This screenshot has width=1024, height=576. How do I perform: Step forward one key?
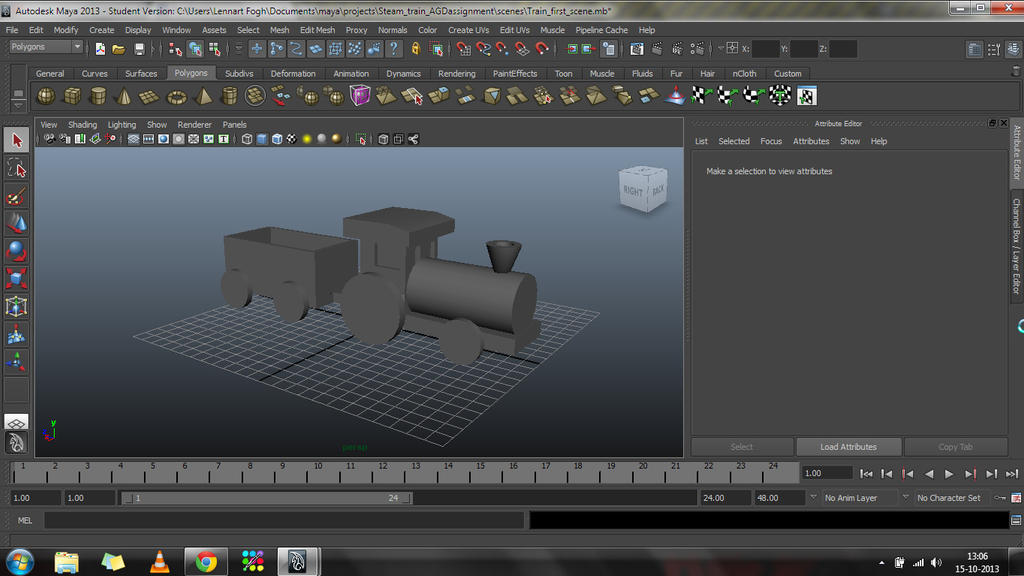[970, 474]
